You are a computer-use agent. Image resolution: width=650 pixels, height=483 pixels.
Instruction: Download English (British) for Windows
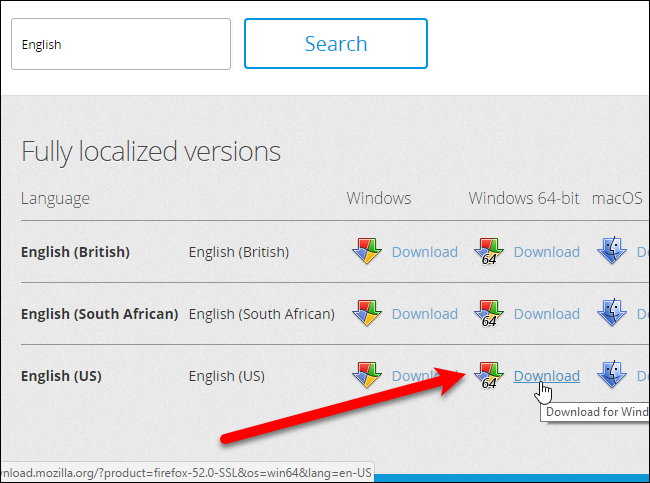click(425, 252)
